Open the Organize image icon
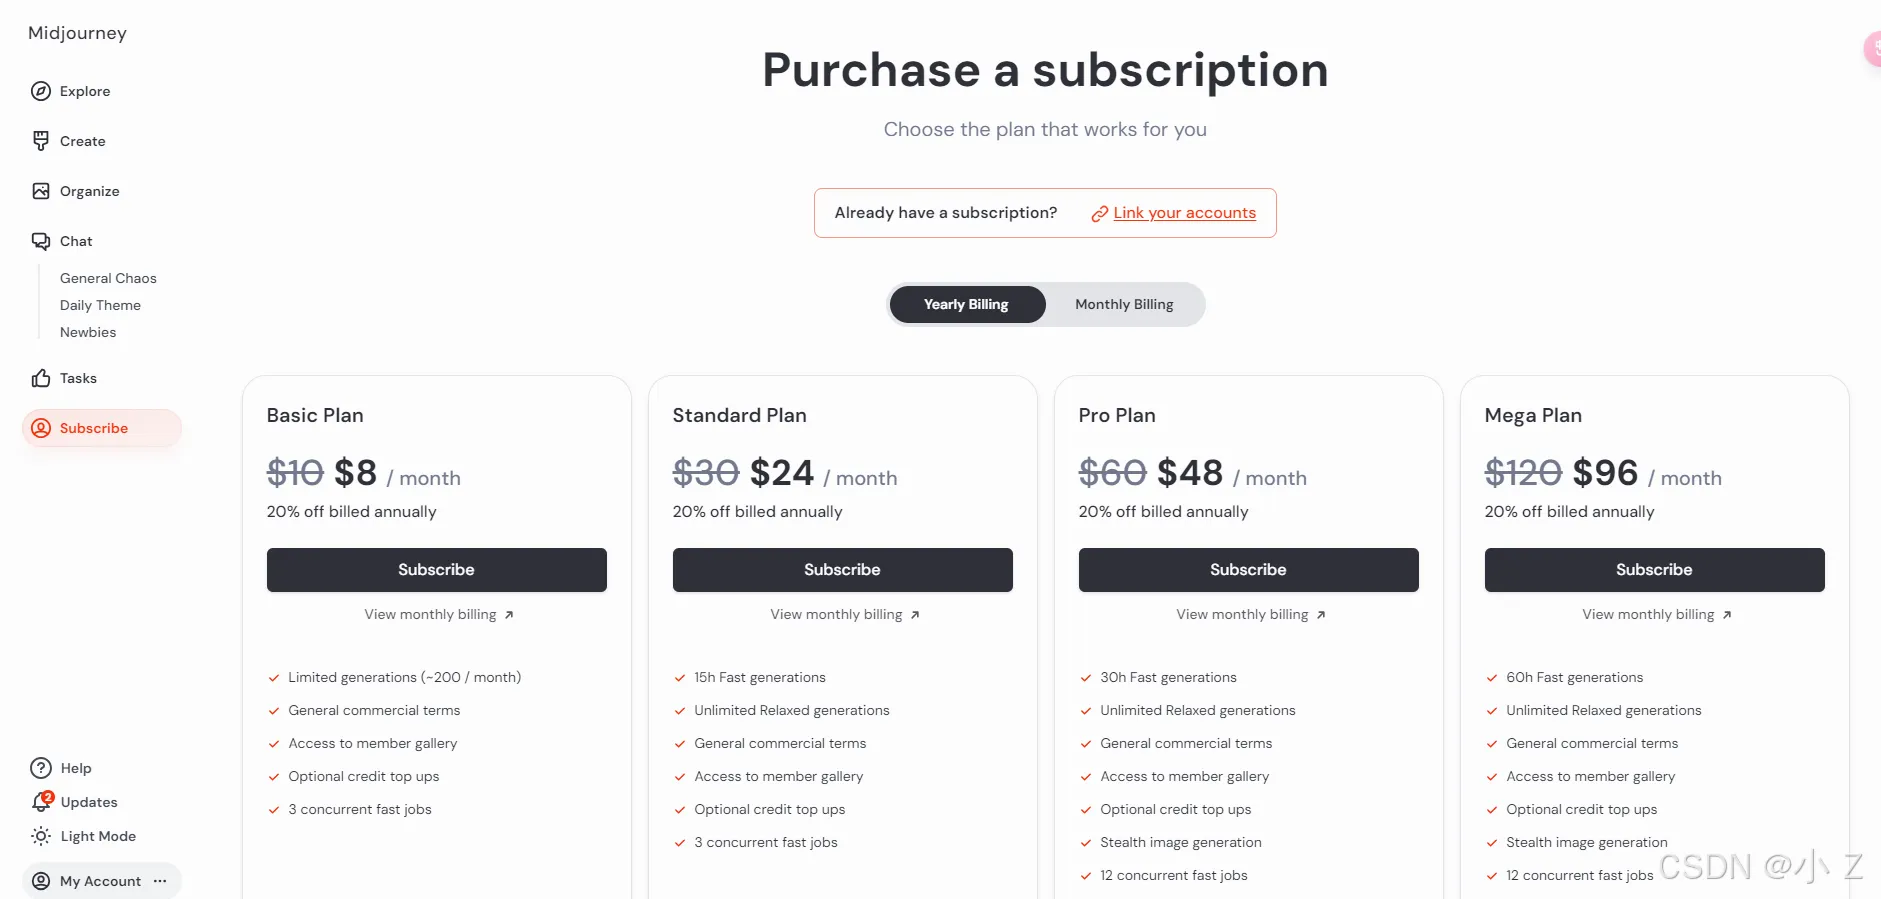This screenshot has width=1881, height=899. point(41,191)
